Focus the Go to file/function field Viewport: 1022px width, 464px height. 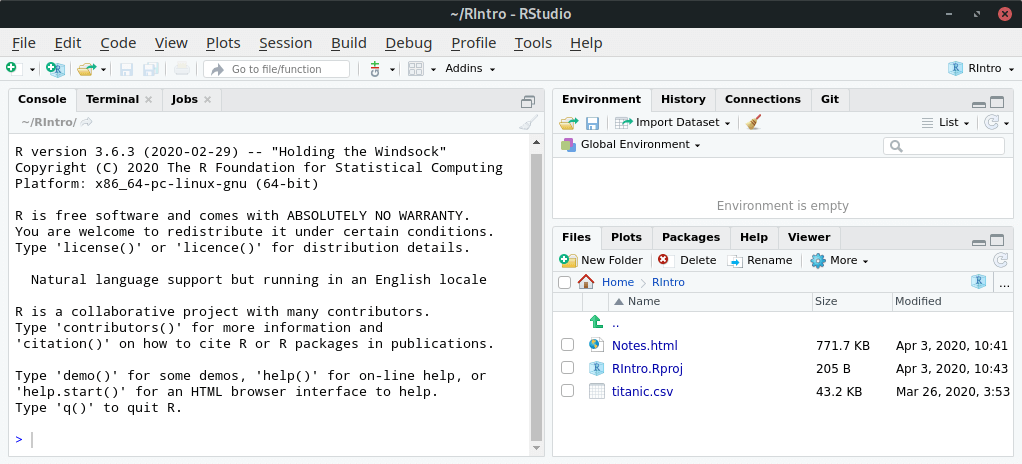pos(276,69)
